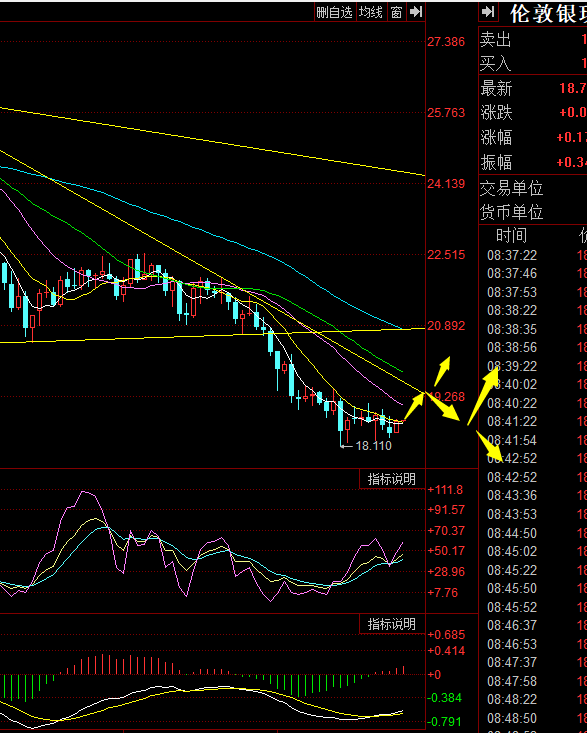587x733 pixels.
Task: Select the 08:37:22 tick row
Action: pos(533,255)
